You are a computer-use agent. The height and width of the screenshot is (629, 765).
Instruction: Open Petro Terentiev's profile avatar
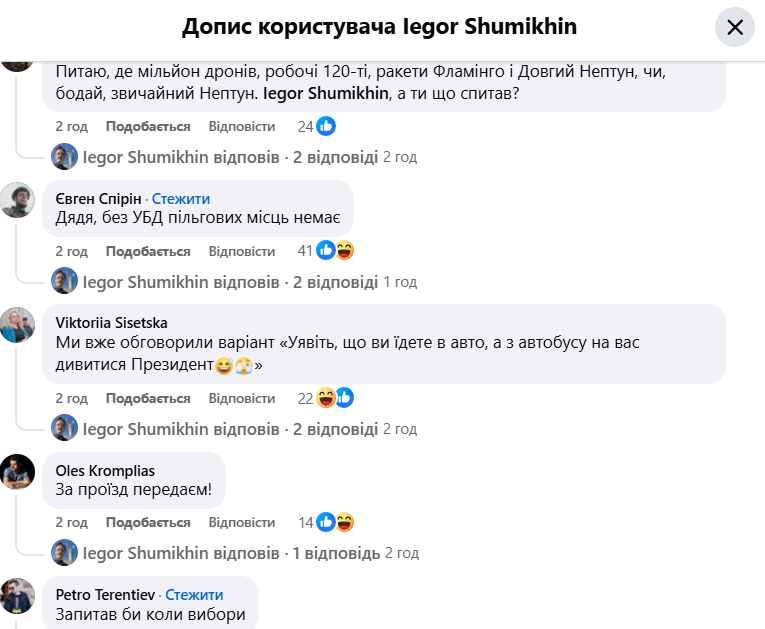[18, 596]
